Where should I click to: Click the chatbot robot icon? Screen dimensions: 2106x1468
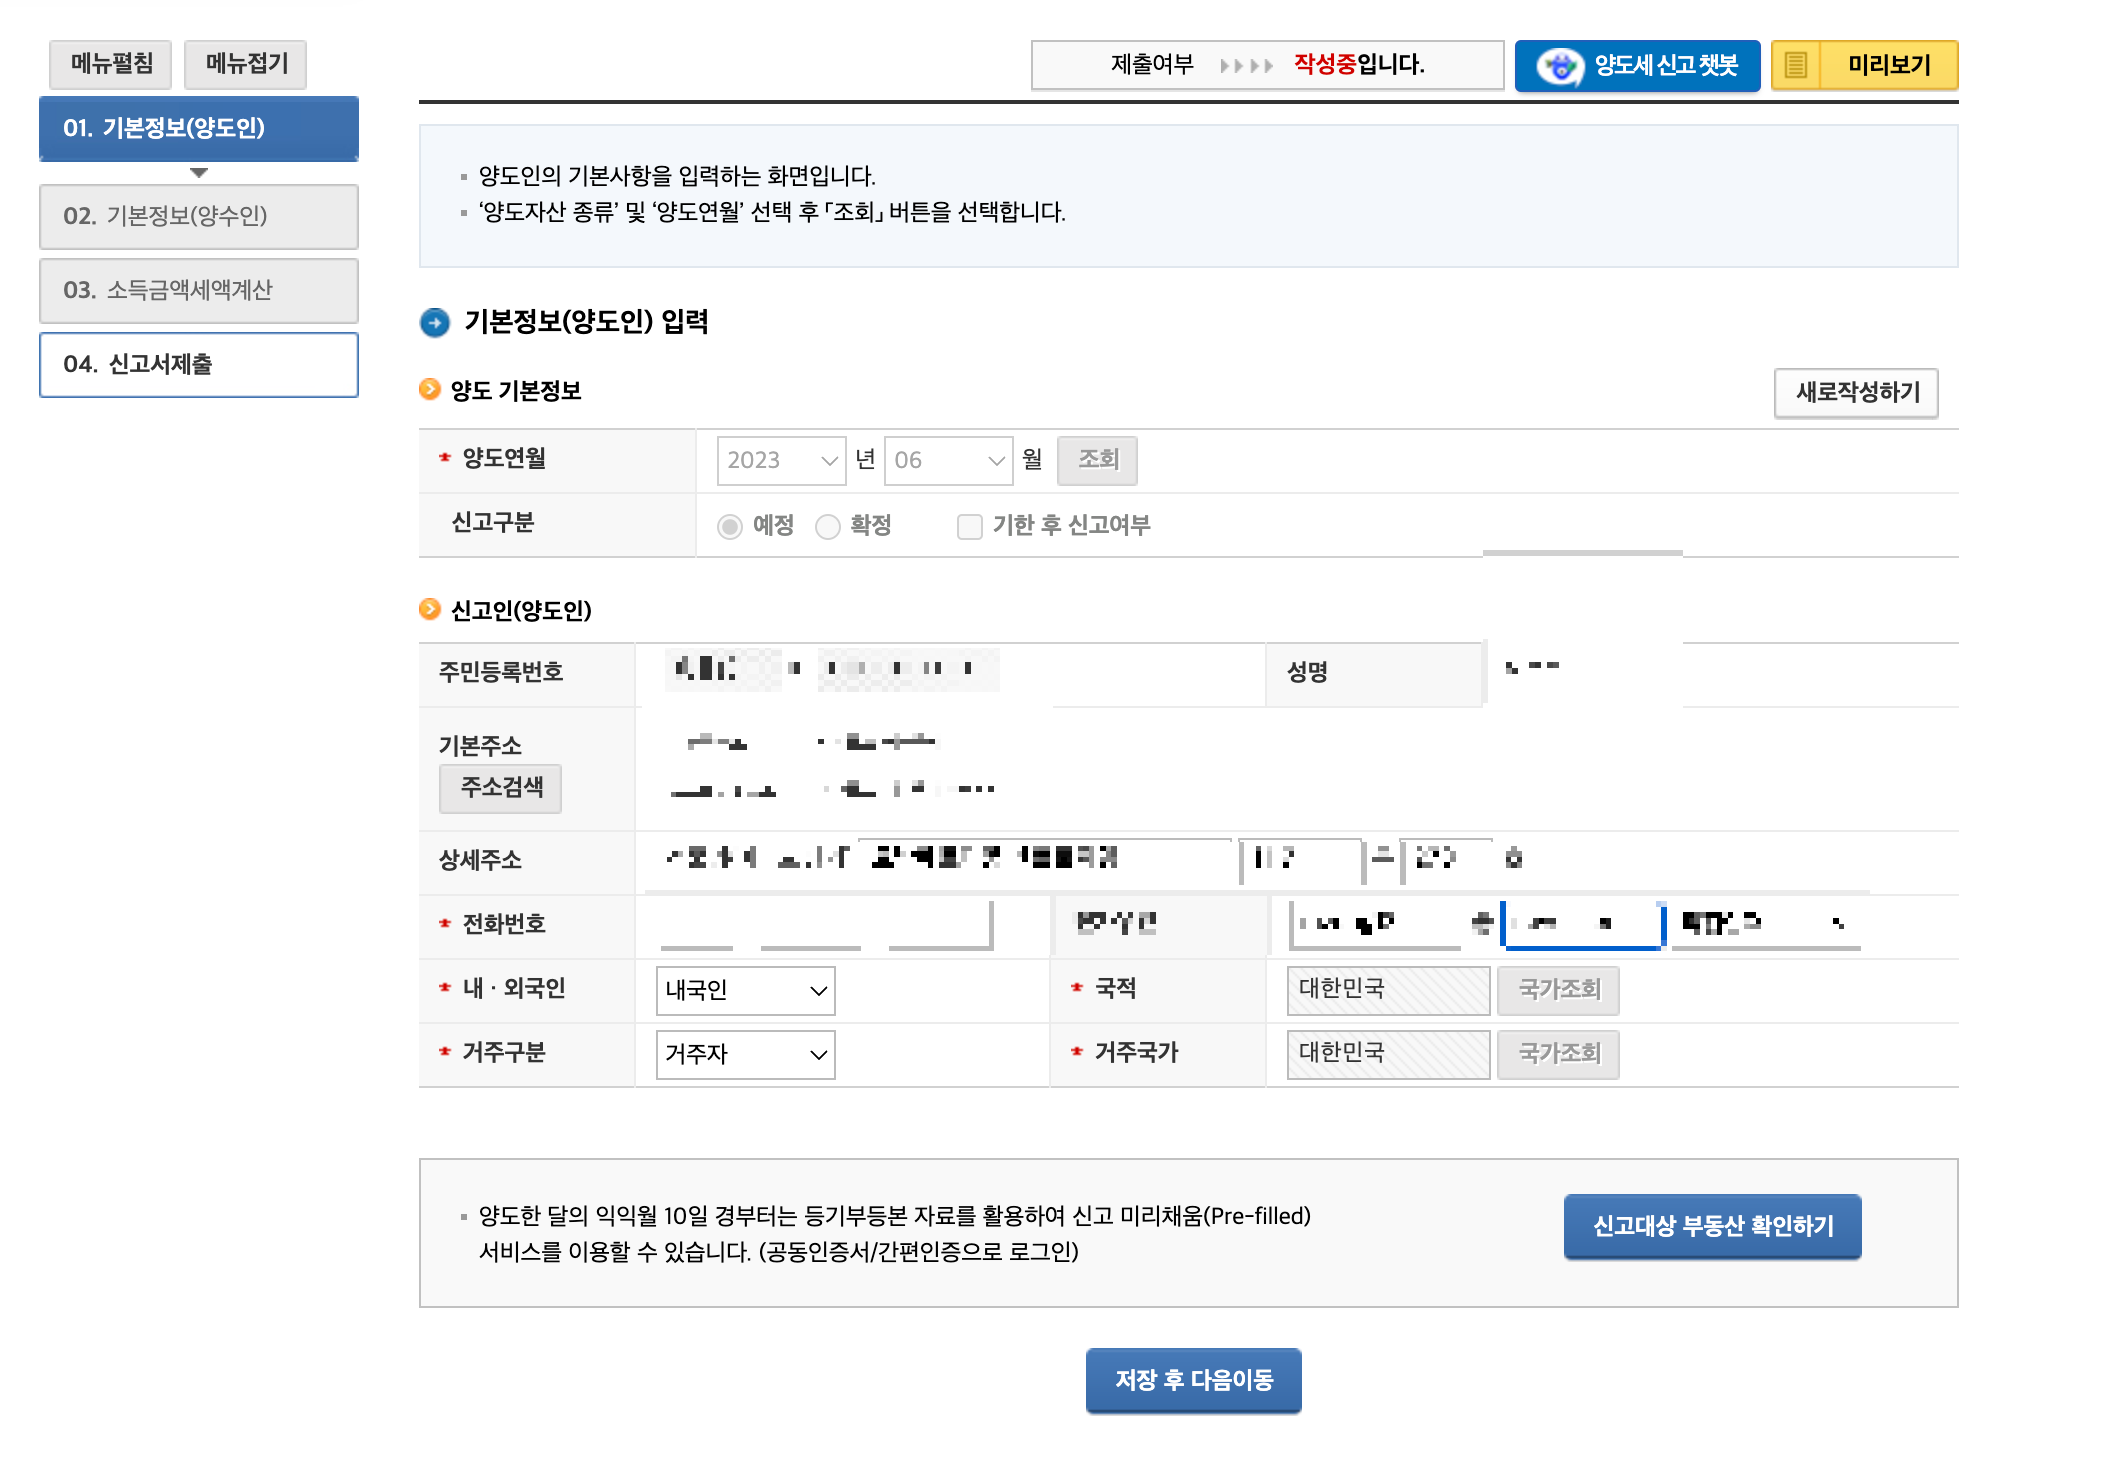pyautogui.click(x=1559, y=66)
